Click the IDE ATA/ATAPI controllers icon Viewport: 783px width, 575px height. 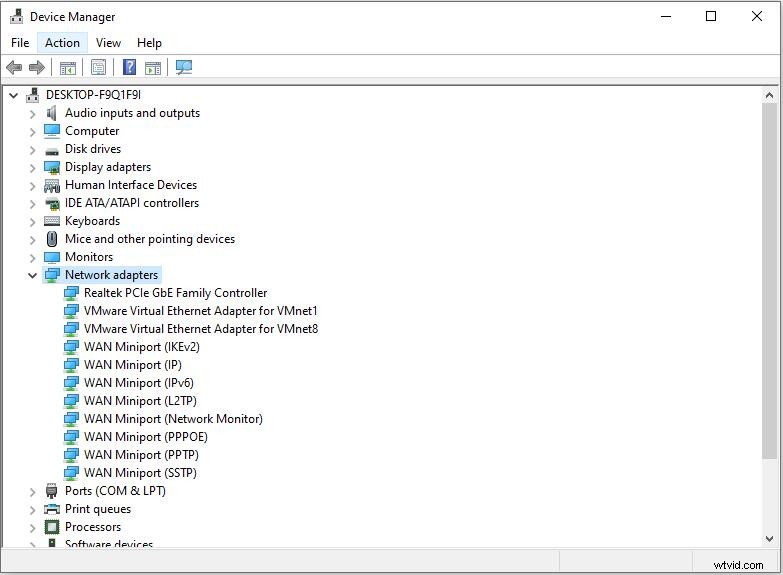pos(52,203)
